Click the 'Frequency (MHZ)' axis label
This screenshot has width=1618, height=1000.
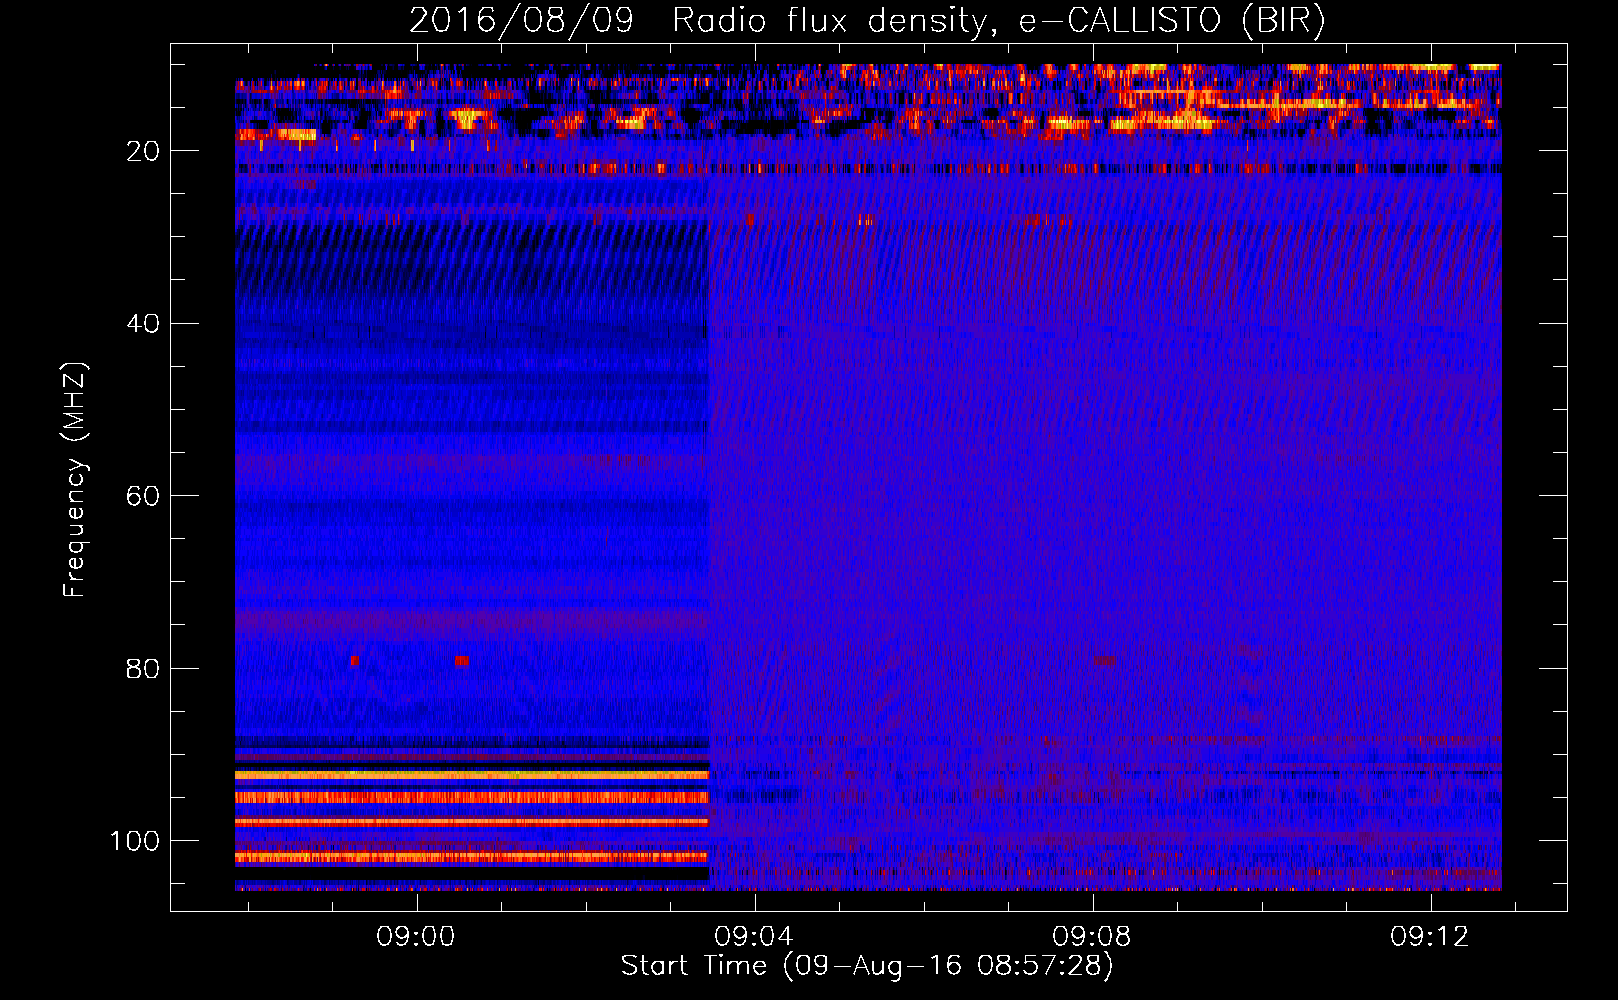[x=75, y=479]
